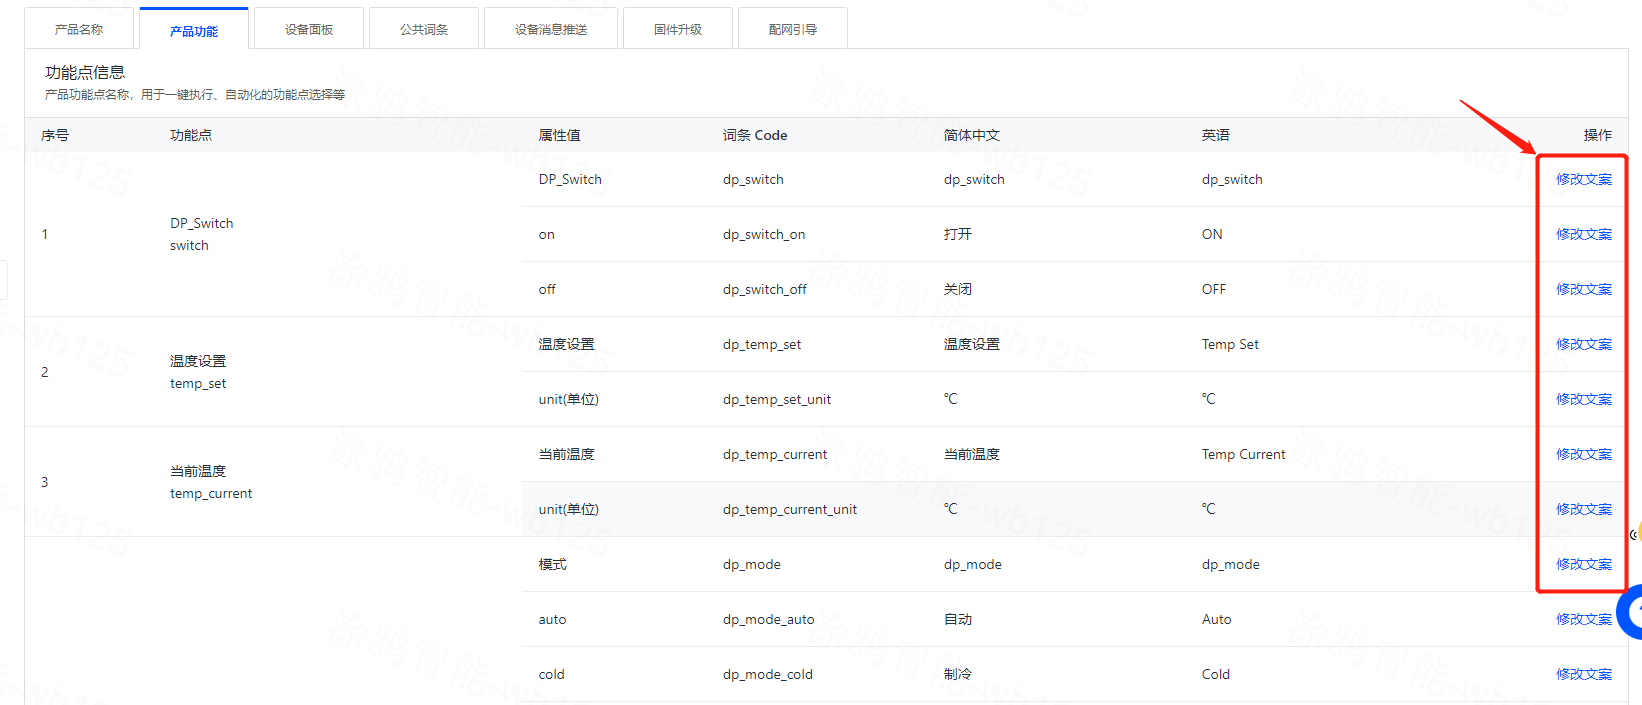This screenshot has width=1642, height=705.
Task: Click the on attribute value cell
Action: click(x=546, y=234)
